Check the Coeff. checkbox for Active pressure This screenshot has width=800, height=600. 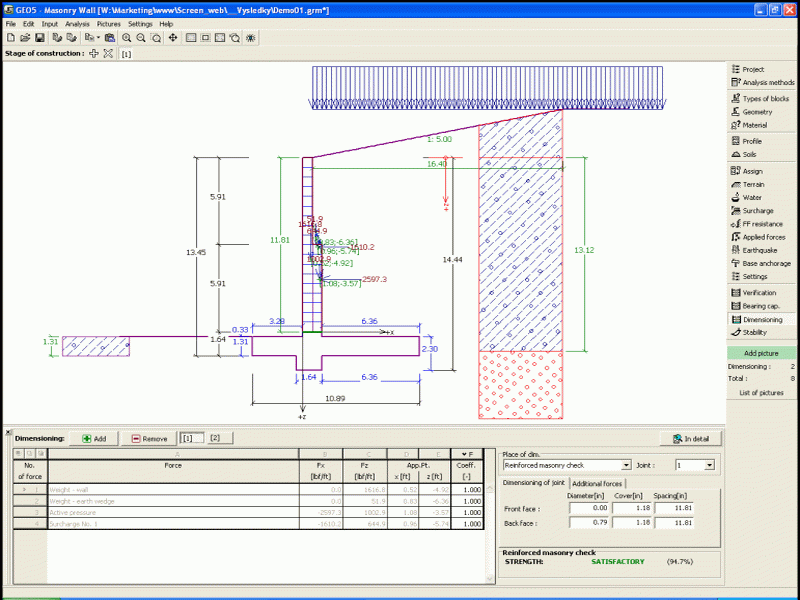470,512
